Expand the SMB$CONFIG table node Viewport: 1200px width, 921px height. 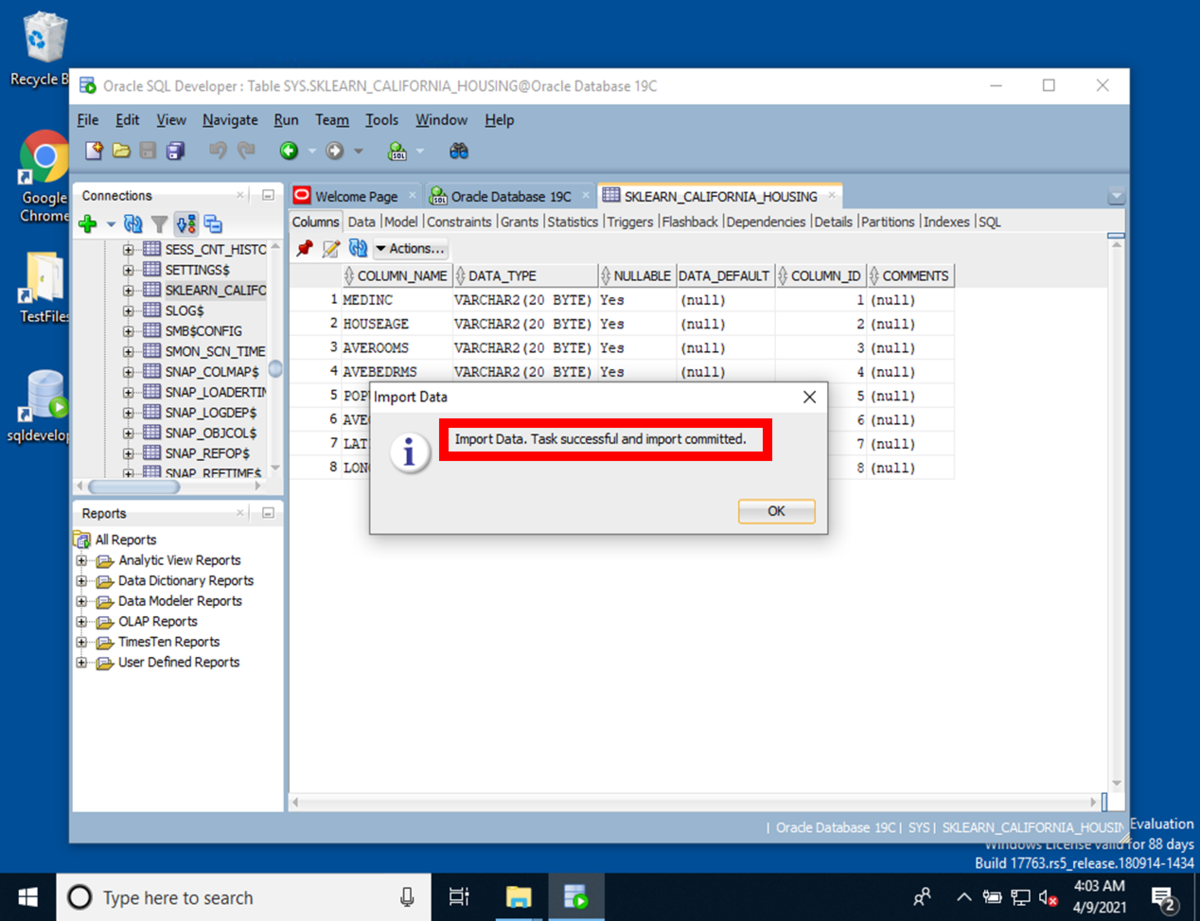pyautogui.click(x=128, y=331)
